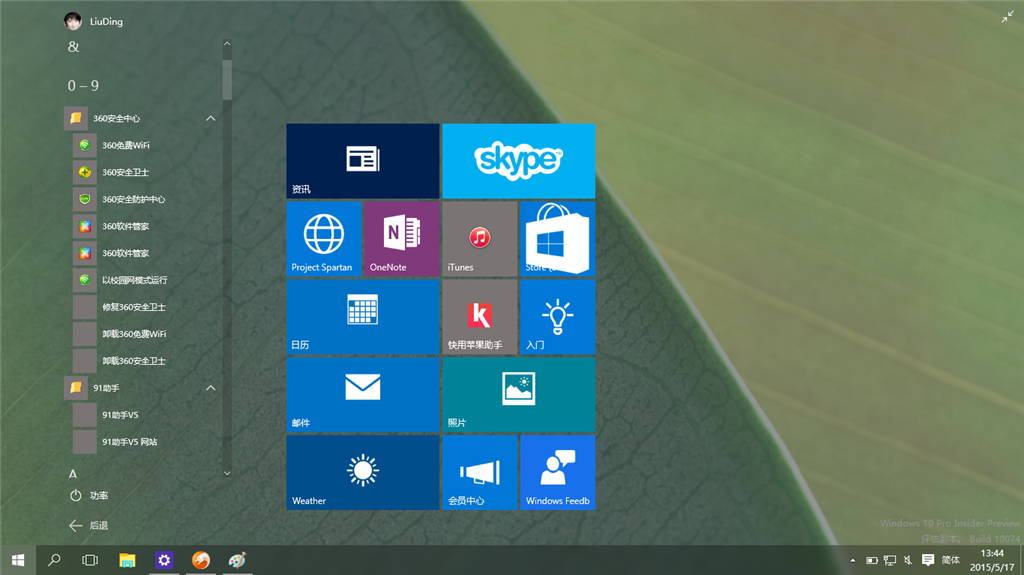Open Task View on taskbar
This screenshot has width=1024, height=575.
[x=90, y=560]
